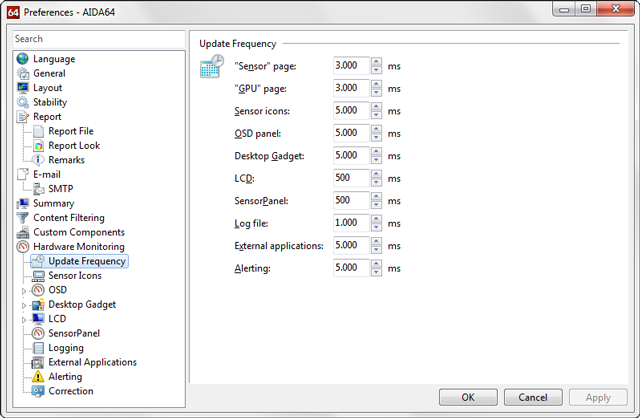Click the Content Filtering funnel icon
The height and width of the screenshot is (418, 640).
(23, 218)
